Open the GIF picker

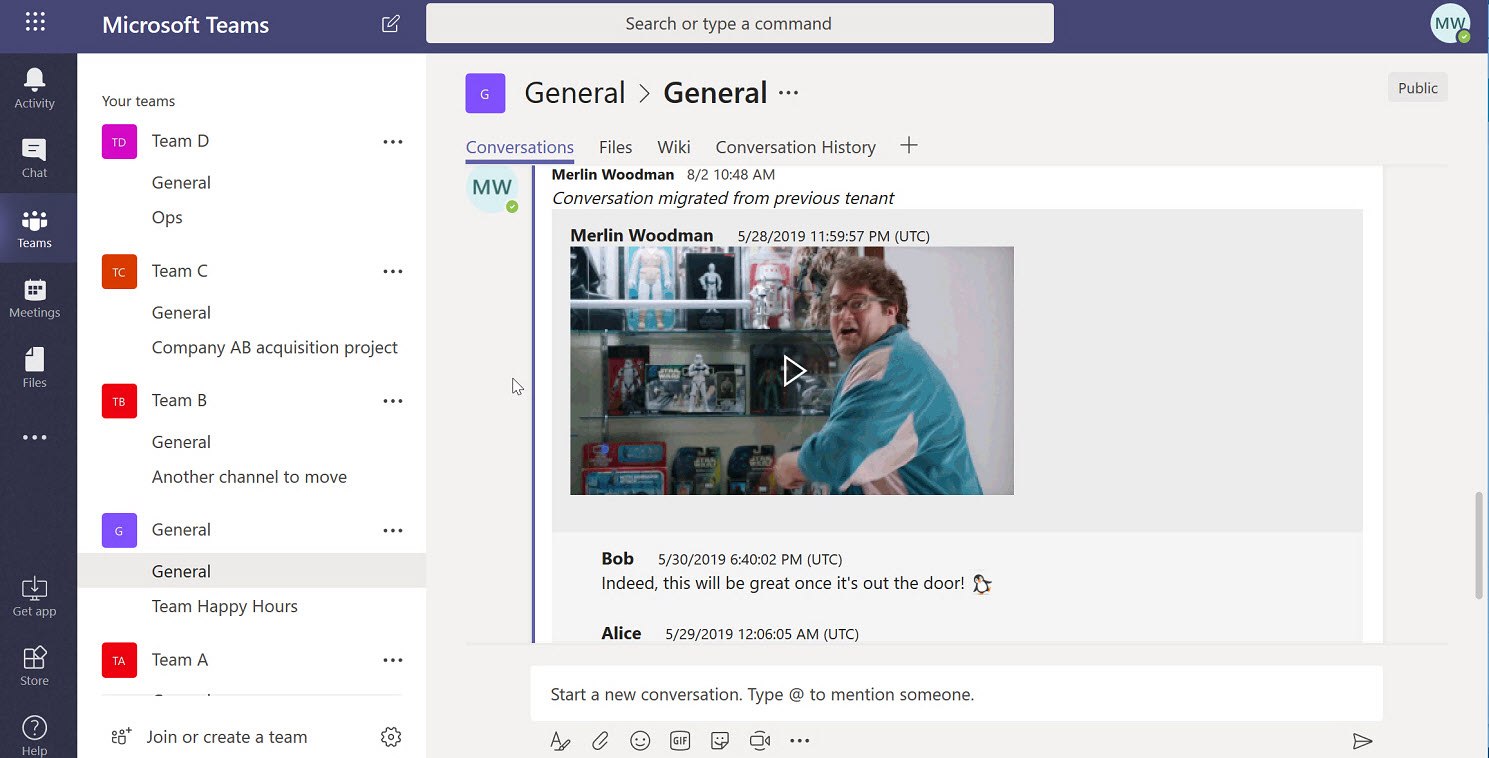[x=680, y=741]
